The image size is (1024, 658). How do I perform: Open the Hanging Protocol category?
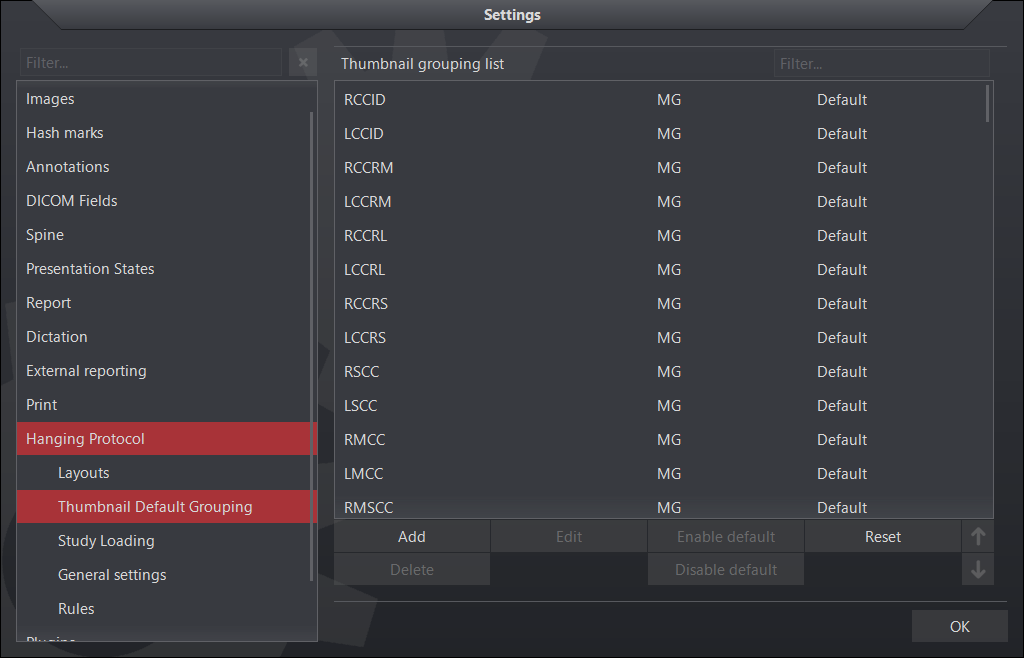pos(86,439)
